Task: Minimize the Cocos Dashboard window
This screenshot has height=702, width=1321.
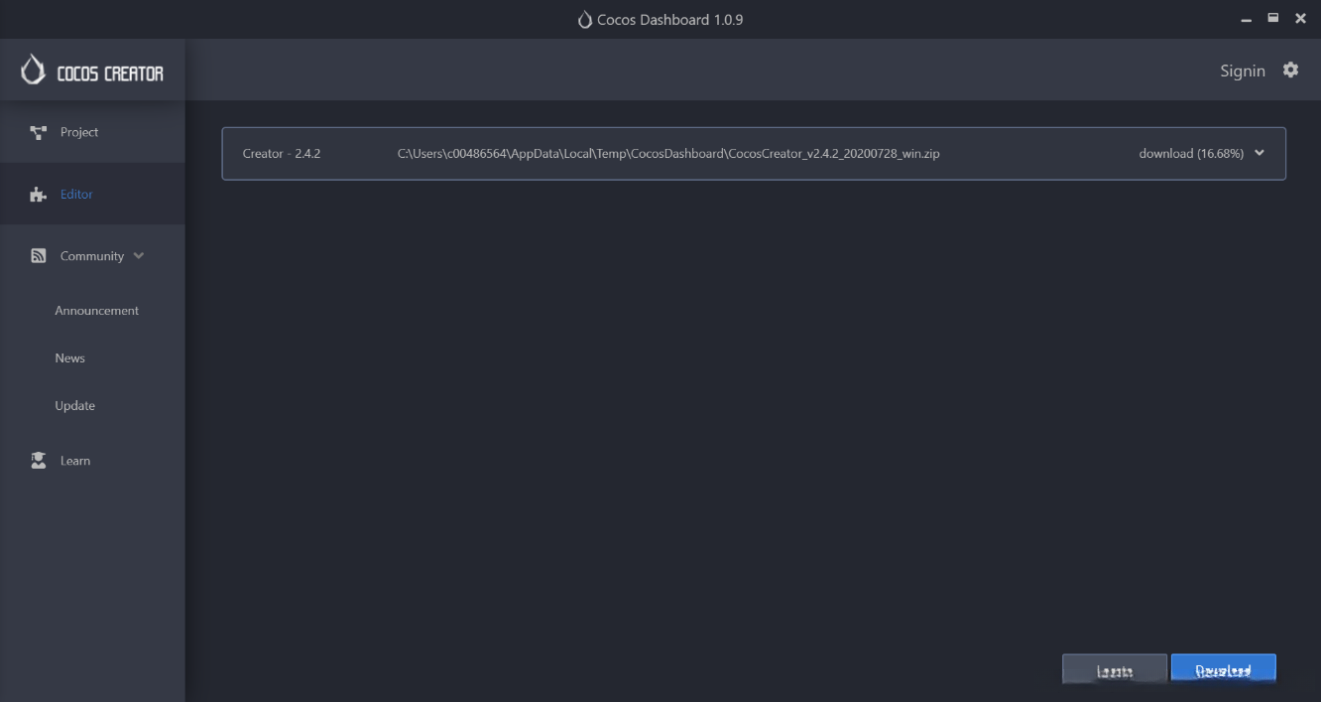Action: point(1246,20)
